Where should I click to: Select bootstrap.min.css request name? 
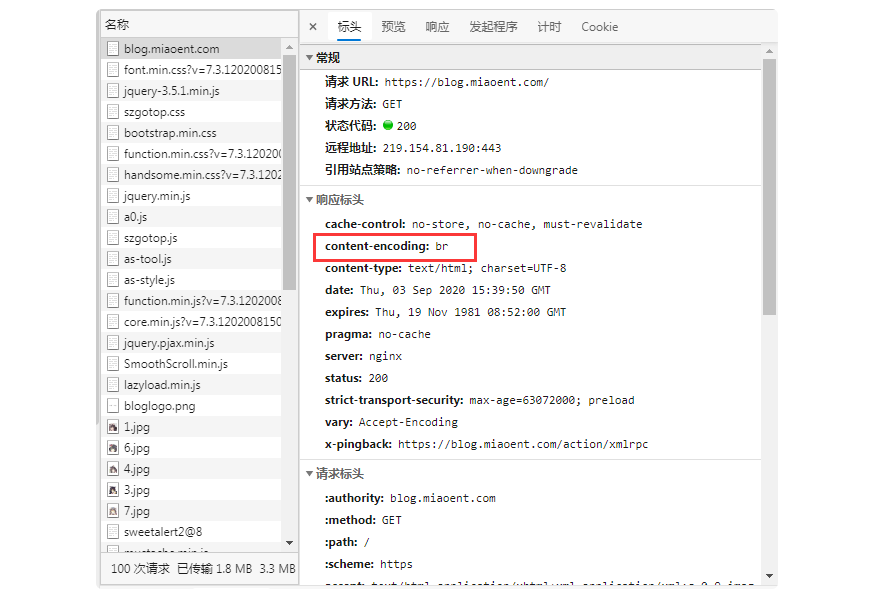pos(170,133)
